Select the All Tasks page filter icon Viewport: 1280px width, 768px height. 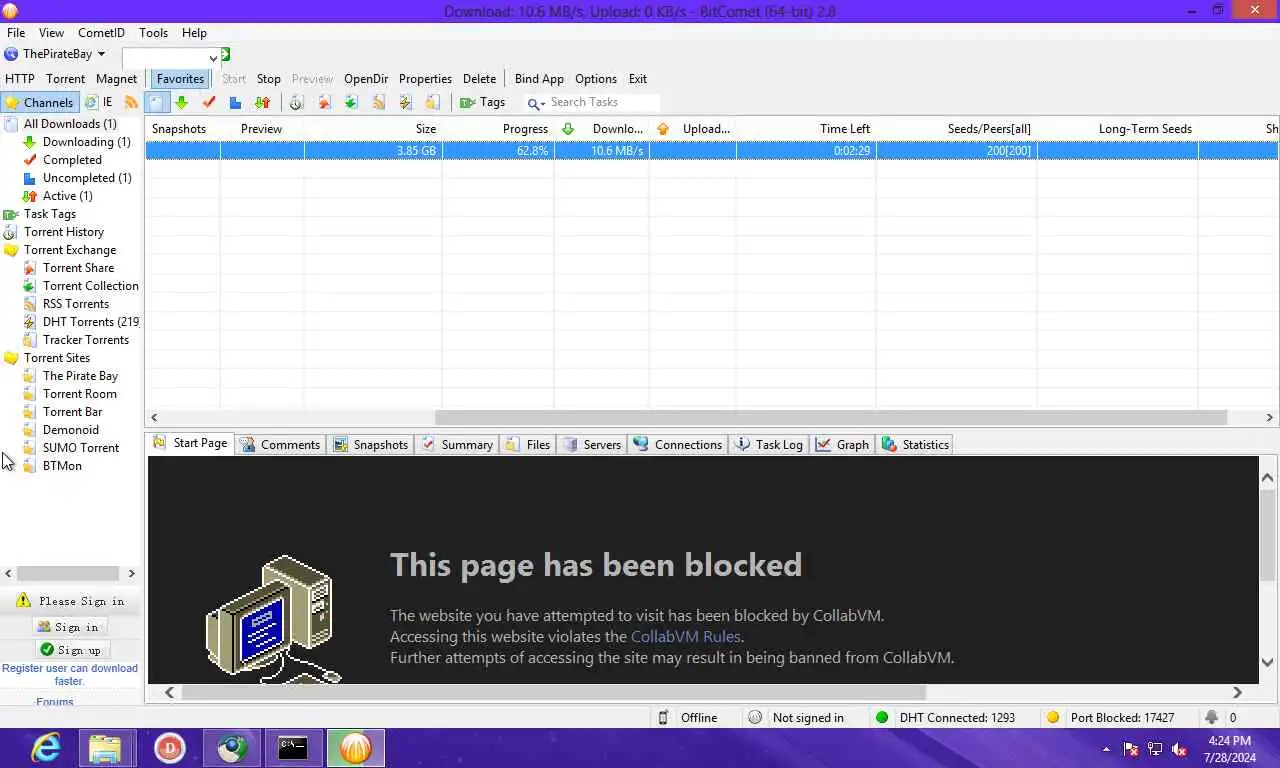click(x=156, y=102)
